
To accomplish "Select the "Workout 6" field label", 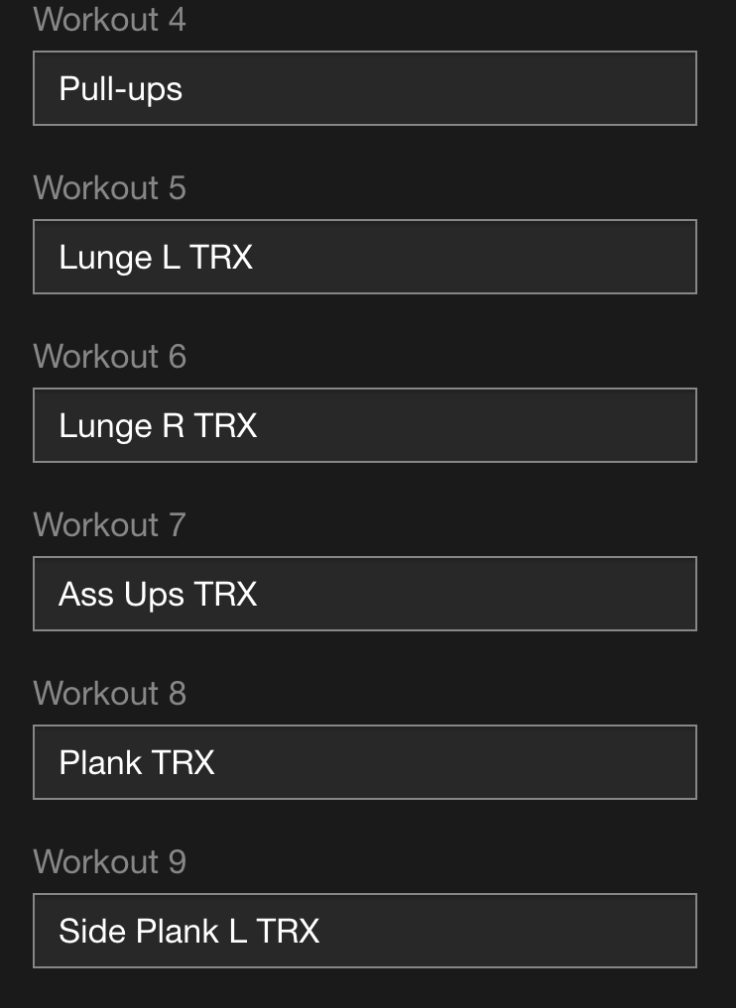I will click(x=109, y=356).
